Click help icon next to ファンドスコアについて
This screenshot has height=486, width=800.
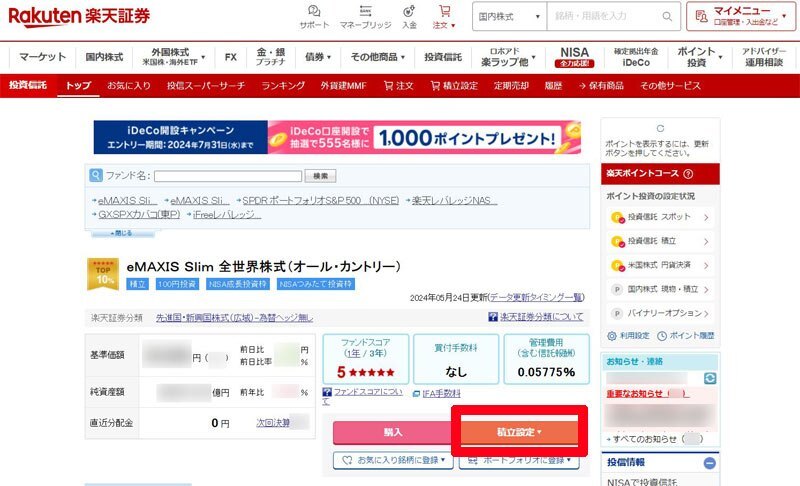pyautogui.click(x=327, y=392)
